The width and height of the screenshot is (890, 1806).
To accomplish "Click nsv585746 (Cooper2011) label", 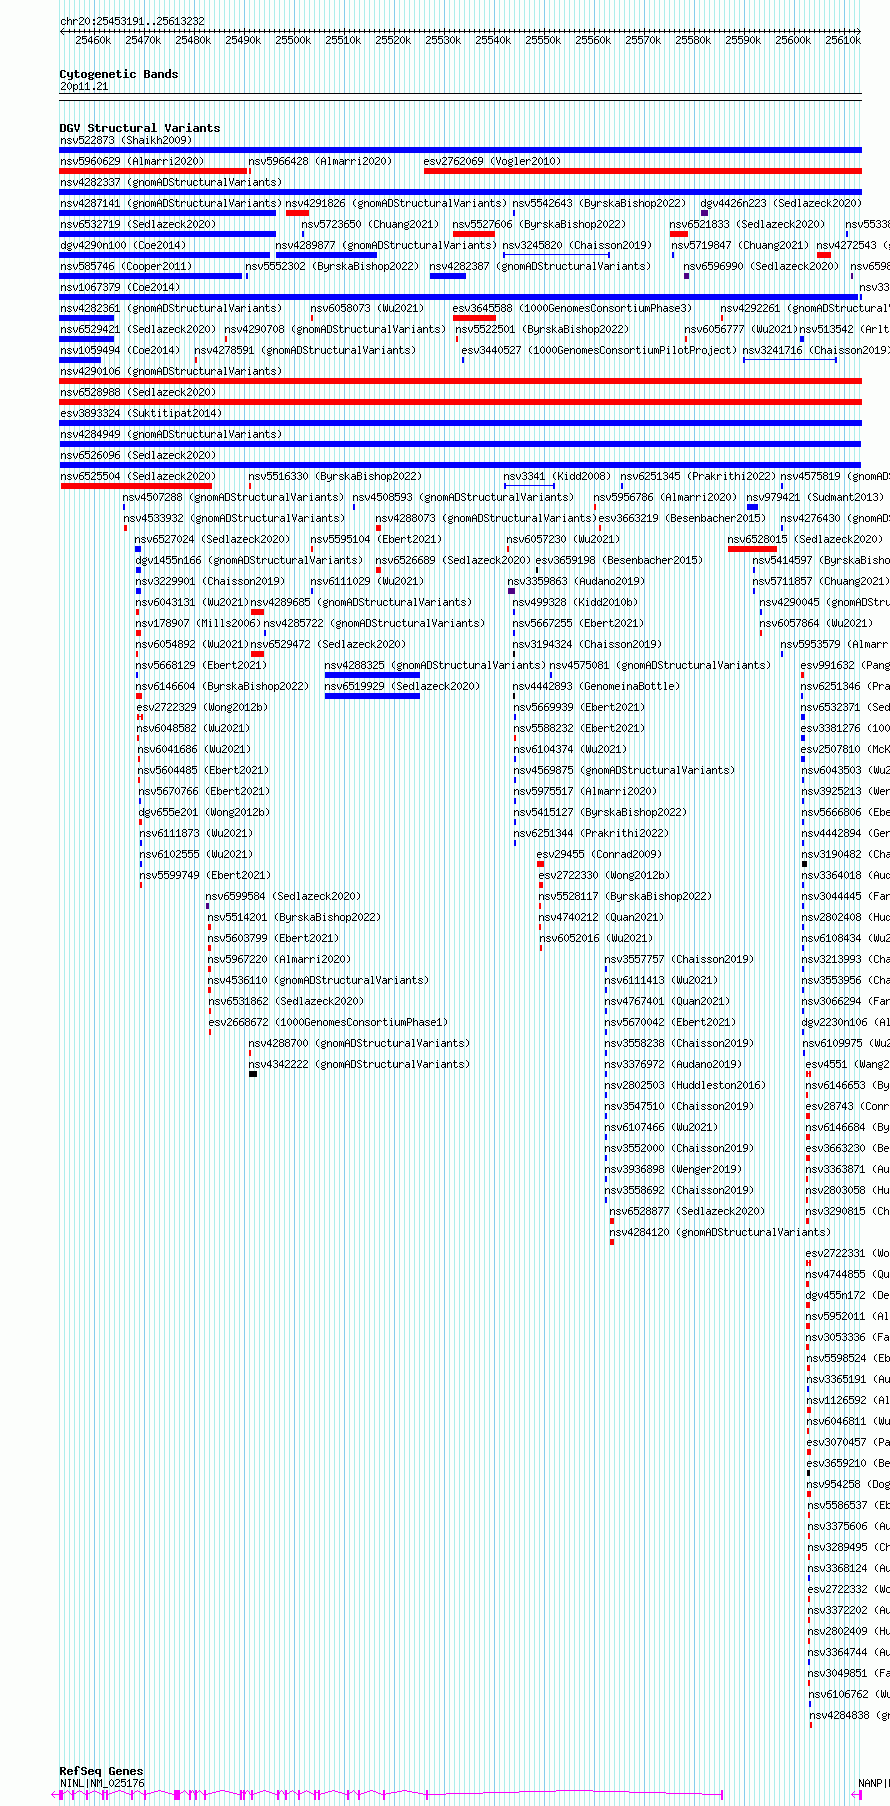I will tap(126, 266).
